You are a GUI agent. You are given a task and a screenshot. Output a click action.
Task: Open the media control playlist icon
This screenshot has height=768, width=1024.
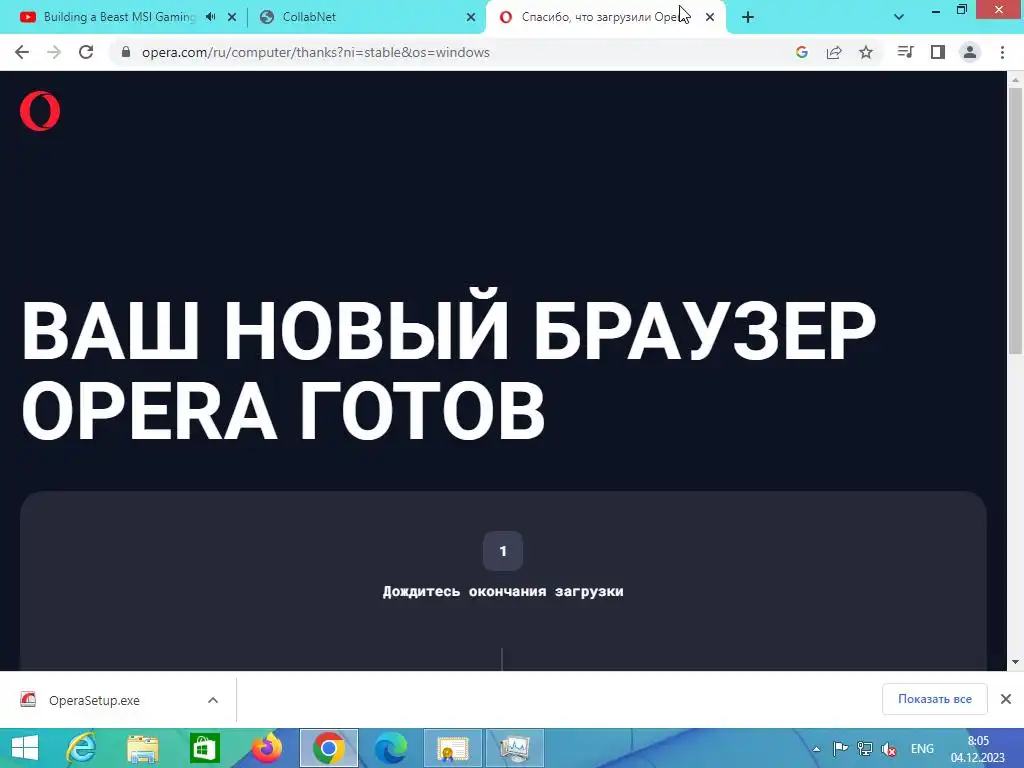[906, 52]
